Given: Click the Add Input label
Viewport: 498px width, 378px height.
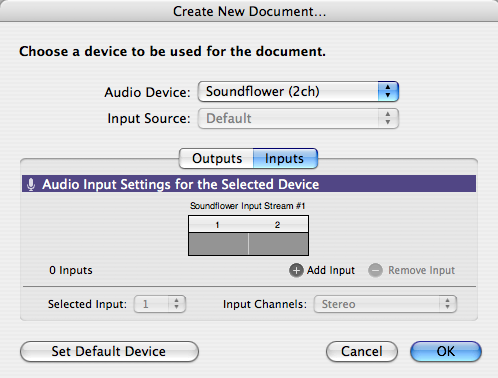Looking at the screenshot, I should [331, 270].
